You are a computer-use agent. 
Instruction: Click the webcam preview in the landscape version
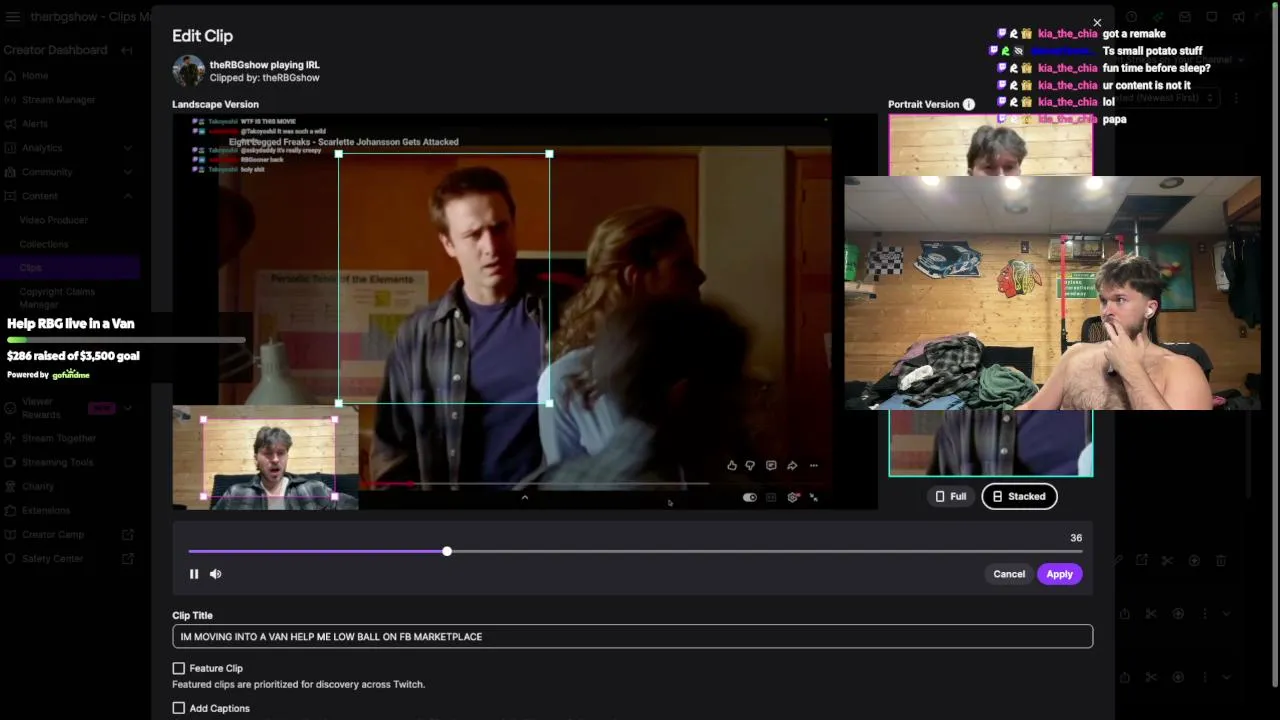[266, 459]
